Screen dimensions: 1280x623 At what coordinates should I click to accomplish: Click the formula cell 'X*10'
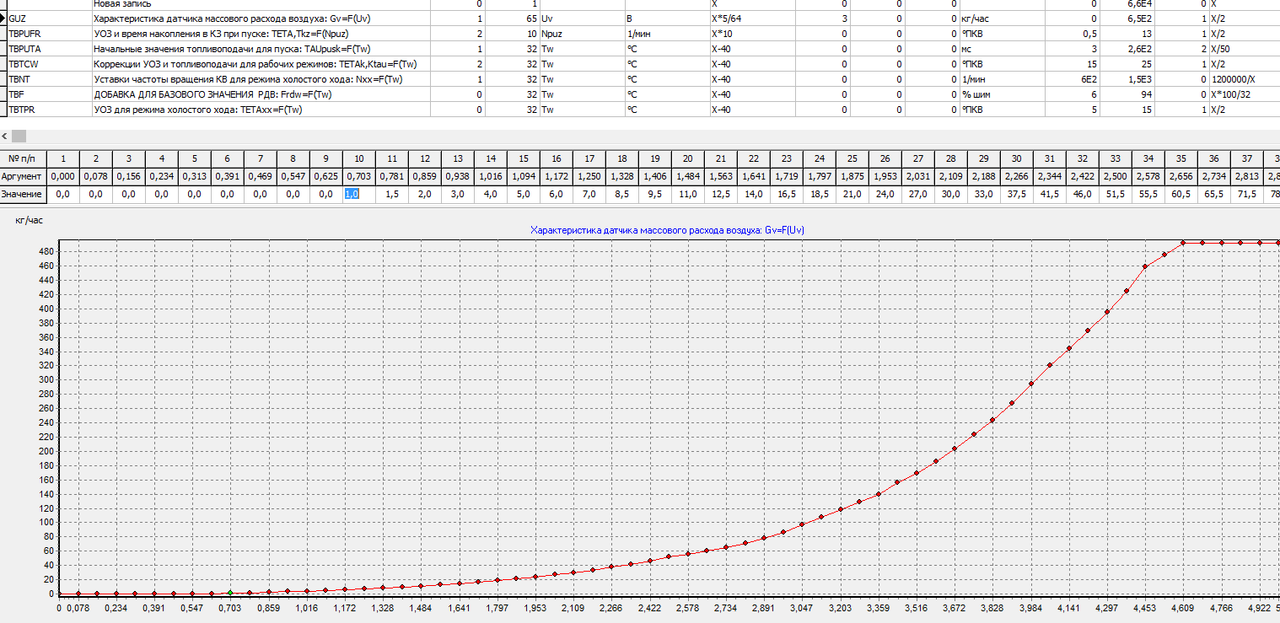pyautogui.click(x=721, y=34)
